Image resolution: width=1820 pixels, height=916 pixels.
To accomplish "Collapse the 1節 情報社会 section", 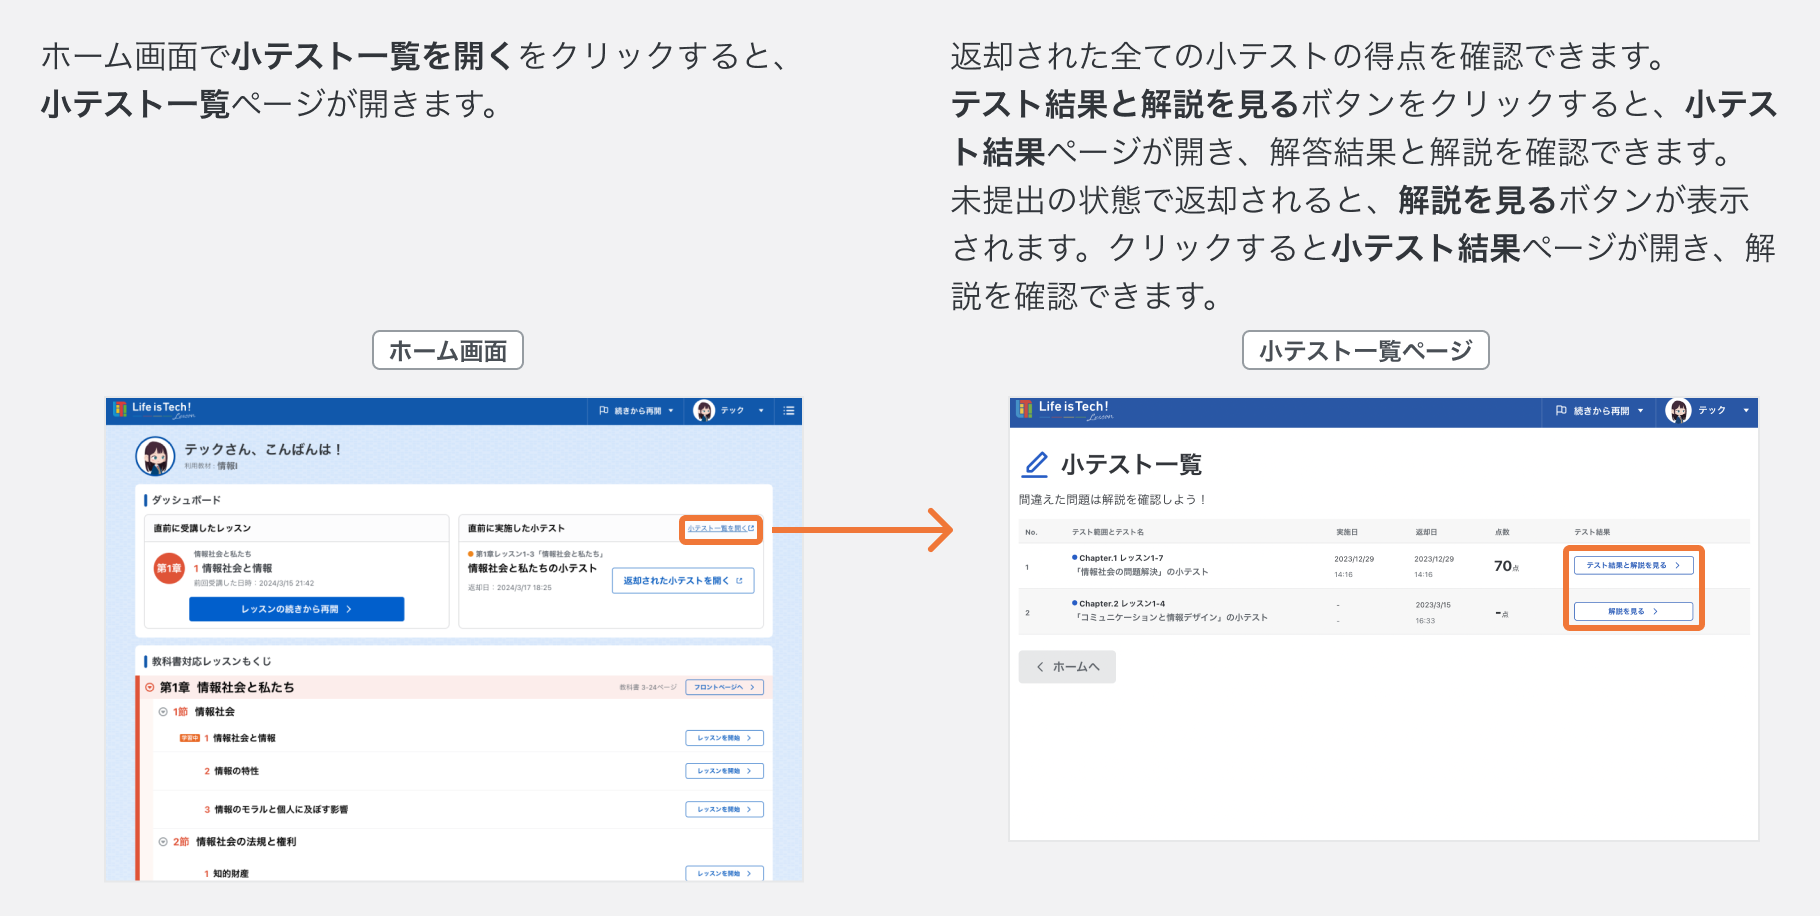I will [x=163, y=712].
